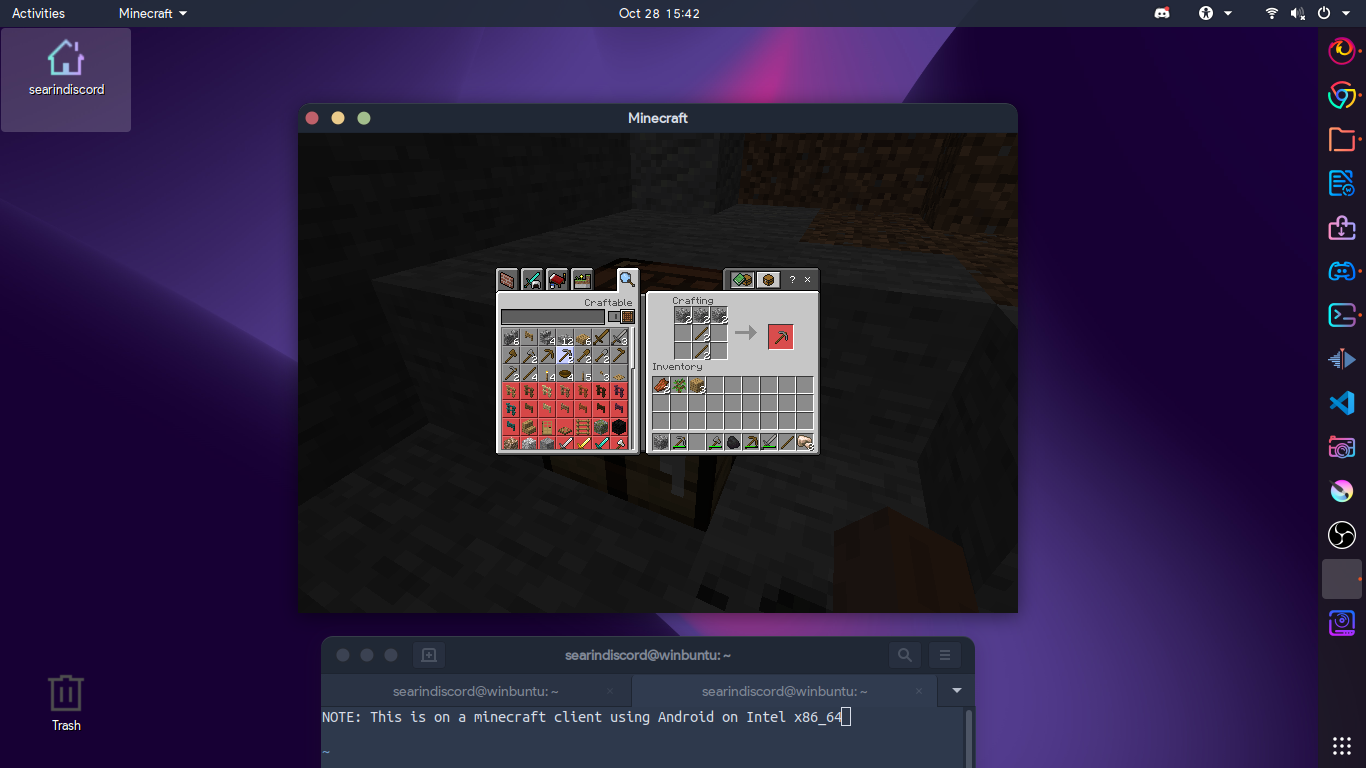Select the Nature tab with grass block icon
The image size is (1366, 768).
click(x=582, y=279)
